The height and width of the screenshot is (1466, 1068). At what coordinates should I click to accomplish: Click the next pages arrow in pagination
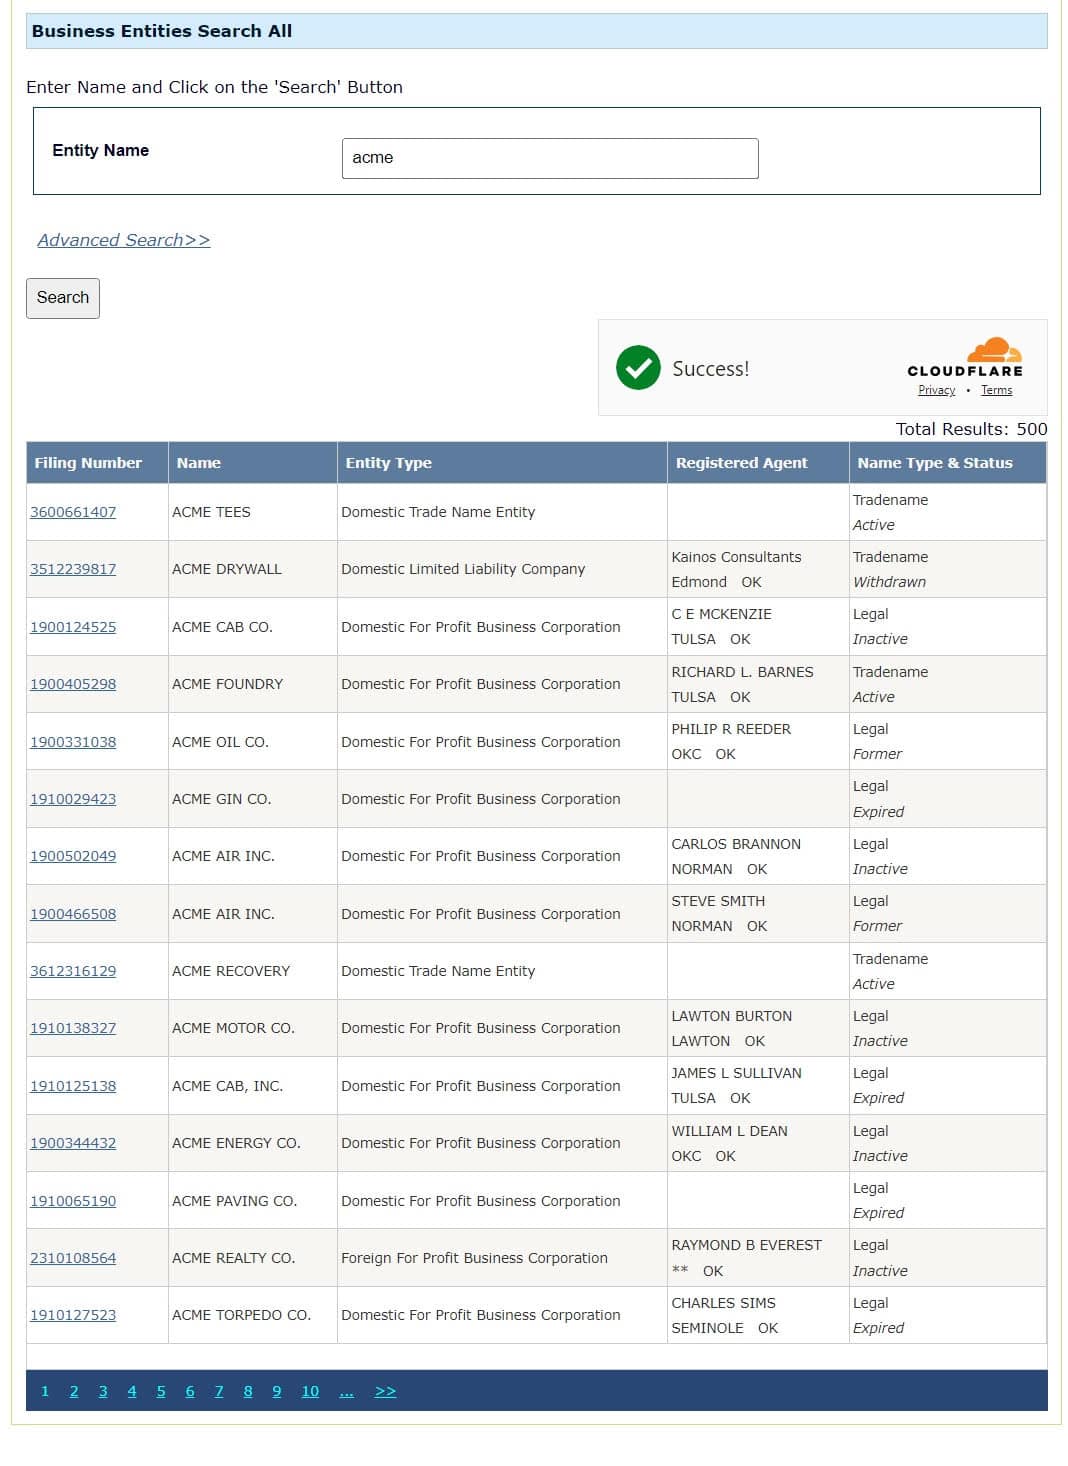[x=386, y=1391]
